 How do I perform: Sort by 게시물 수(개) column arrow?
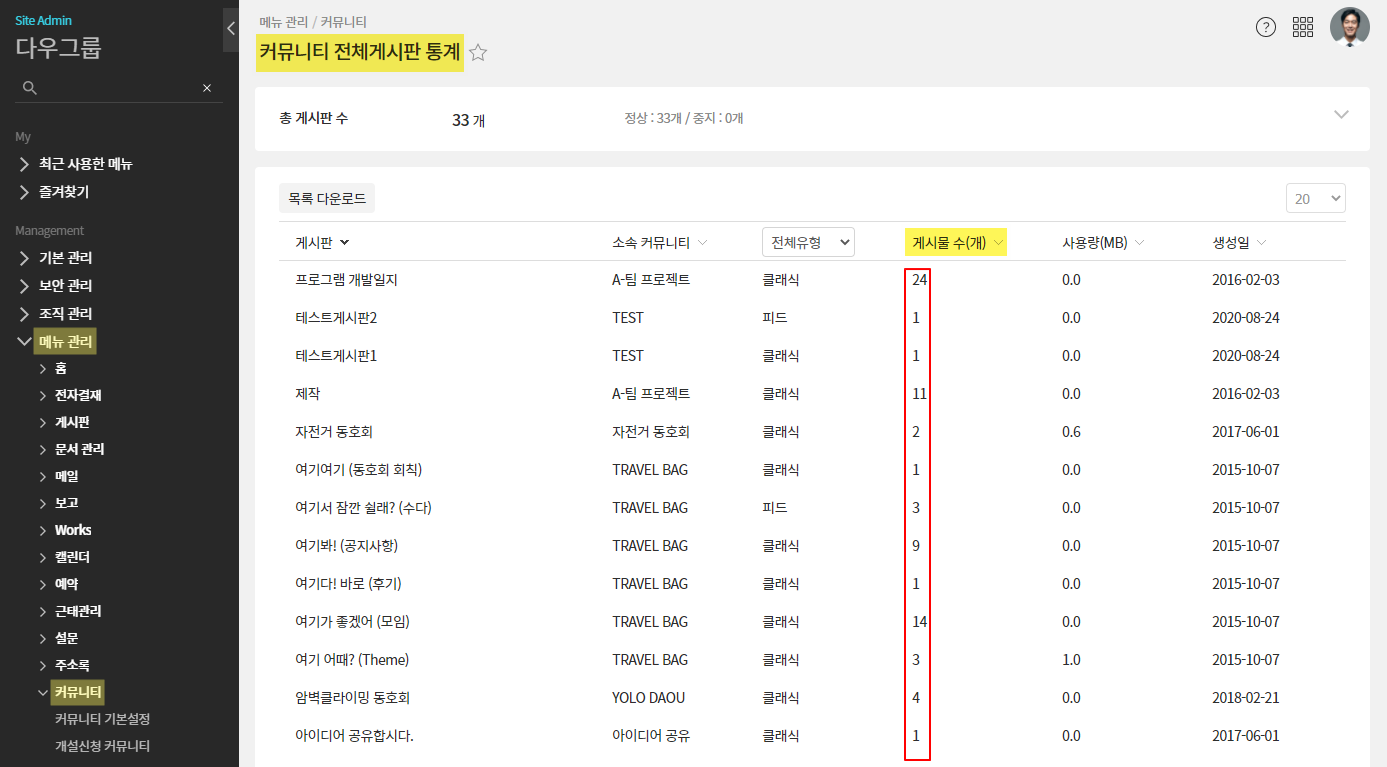click(998, 242)
